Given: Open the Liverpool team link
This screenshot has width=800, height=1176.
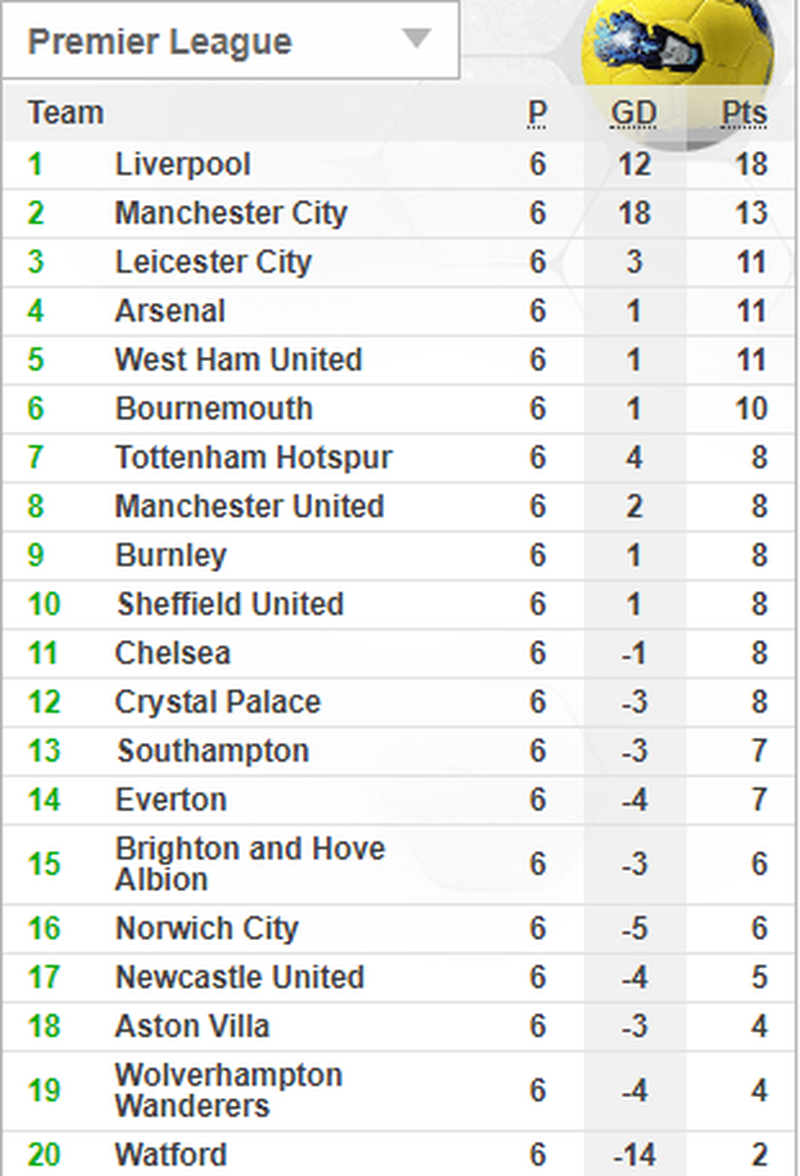Looking at the screenshot, I should (183, 164).
